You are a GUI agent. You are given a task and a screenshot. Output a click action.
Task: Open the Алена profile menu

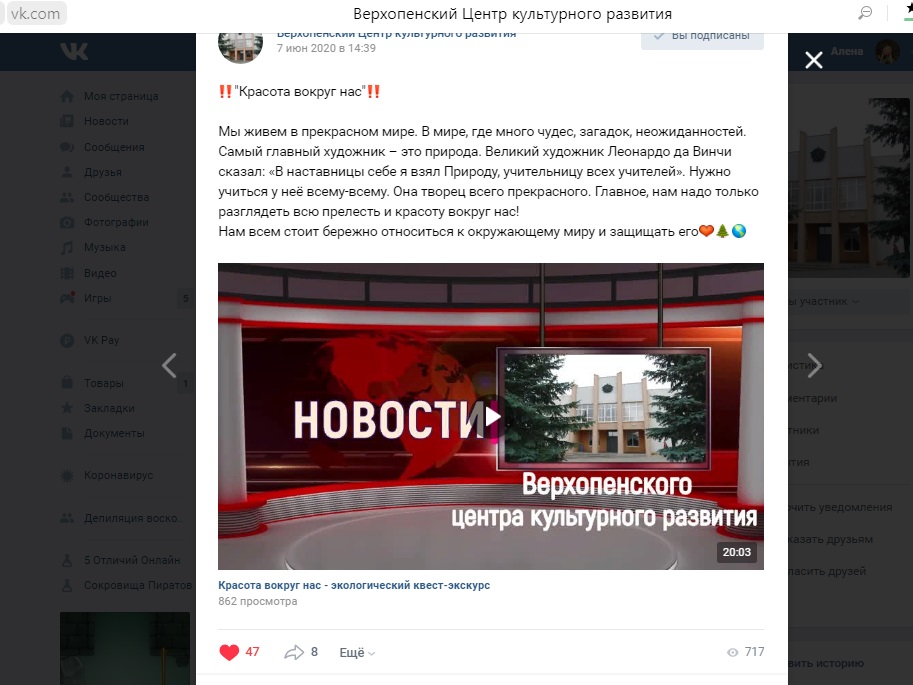click(x=864, y=52)
